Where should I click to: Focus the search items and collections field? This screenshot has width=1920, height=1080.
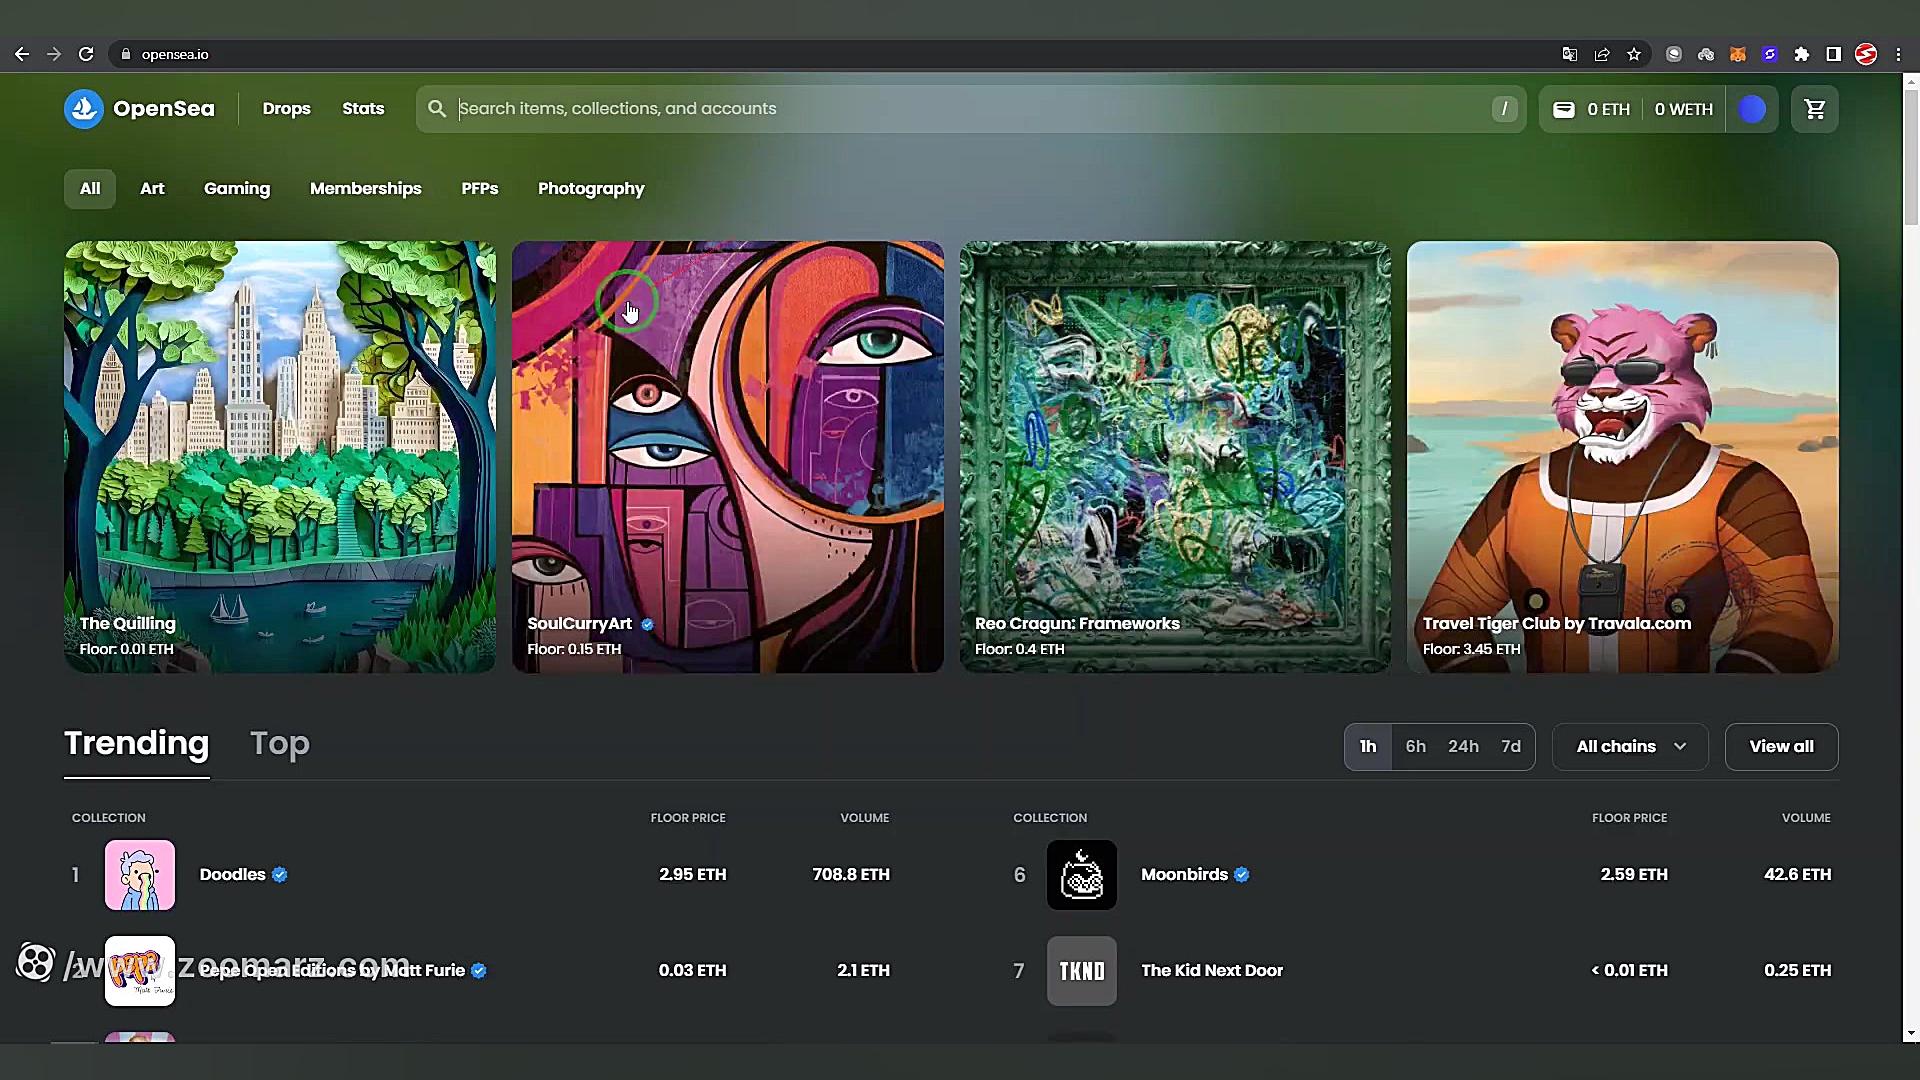(972, 109)
